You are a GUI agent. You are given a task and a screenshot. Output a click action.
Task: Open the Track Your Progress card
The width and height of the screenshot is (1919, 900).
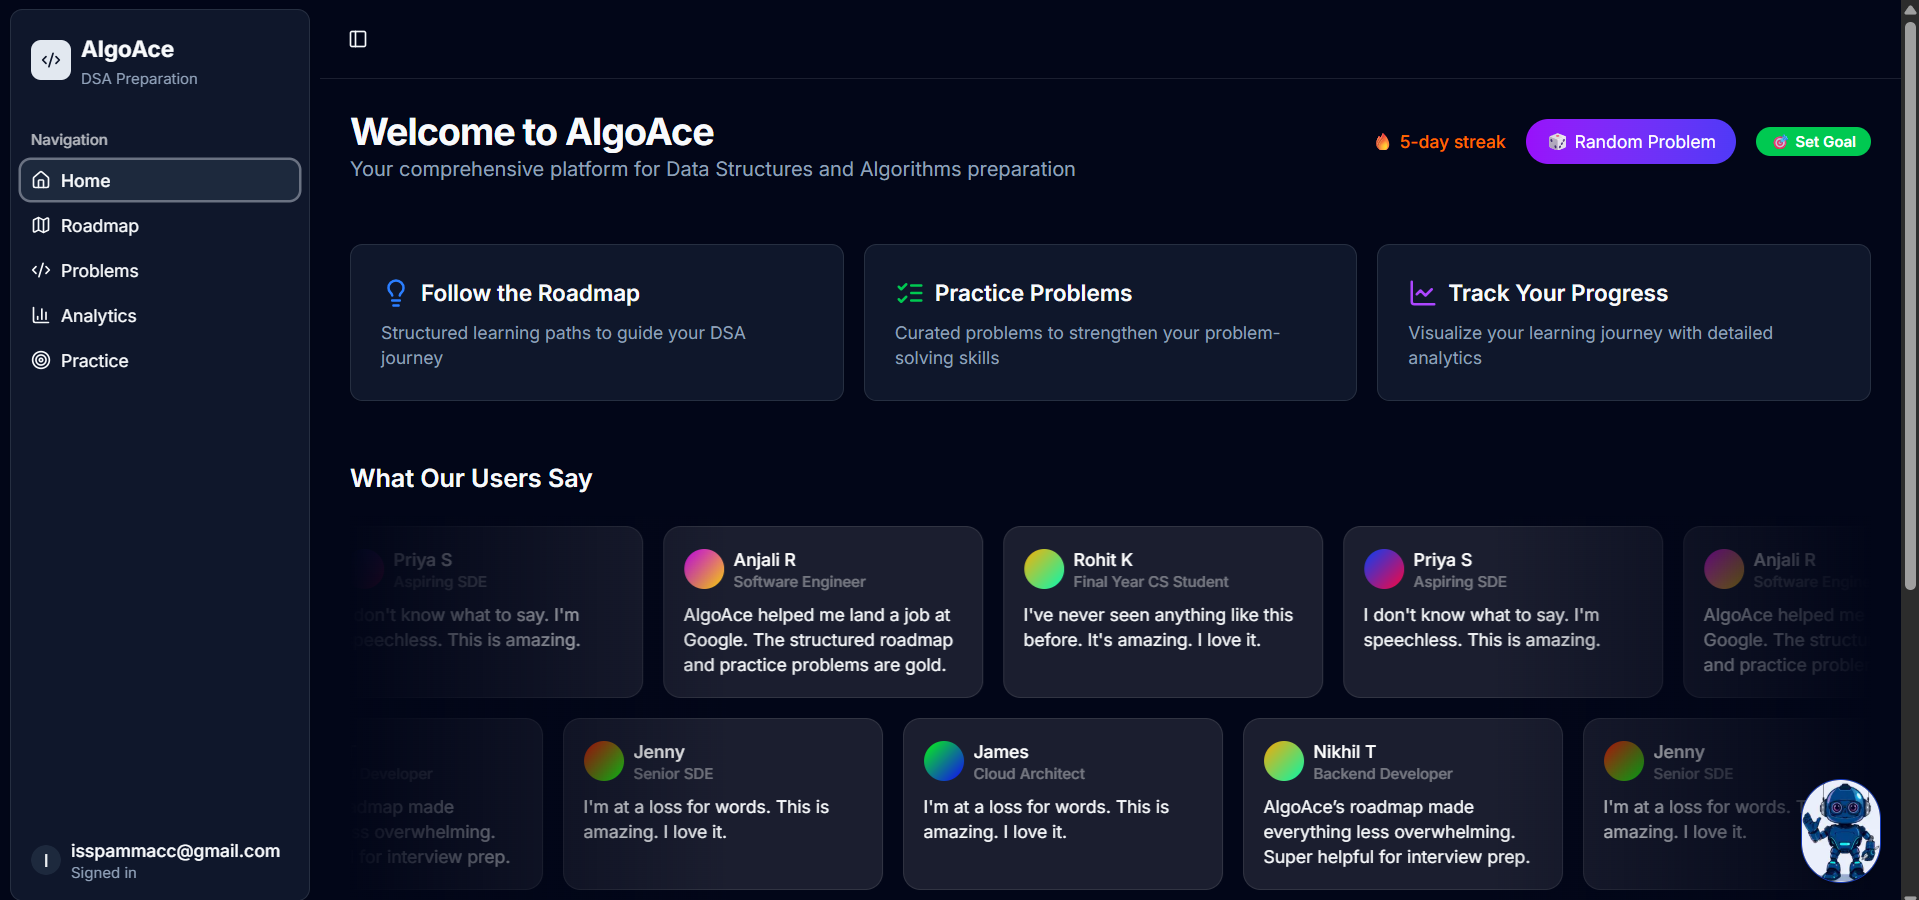pos(1624,322)
